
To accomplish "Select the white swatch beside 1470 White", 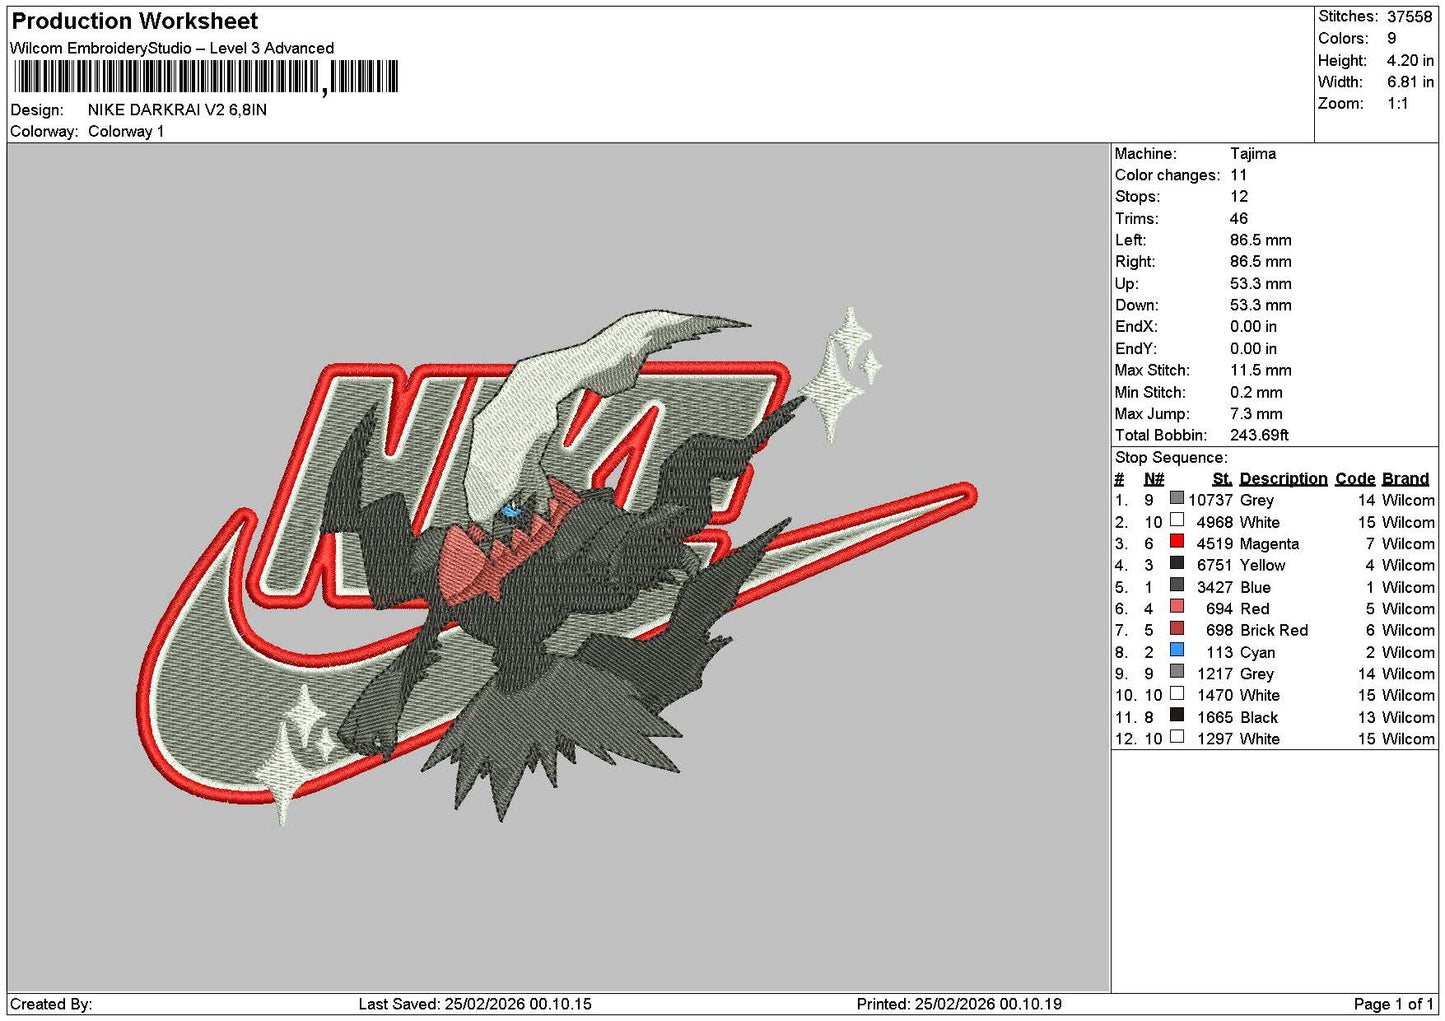I will tap(1177, 694).
